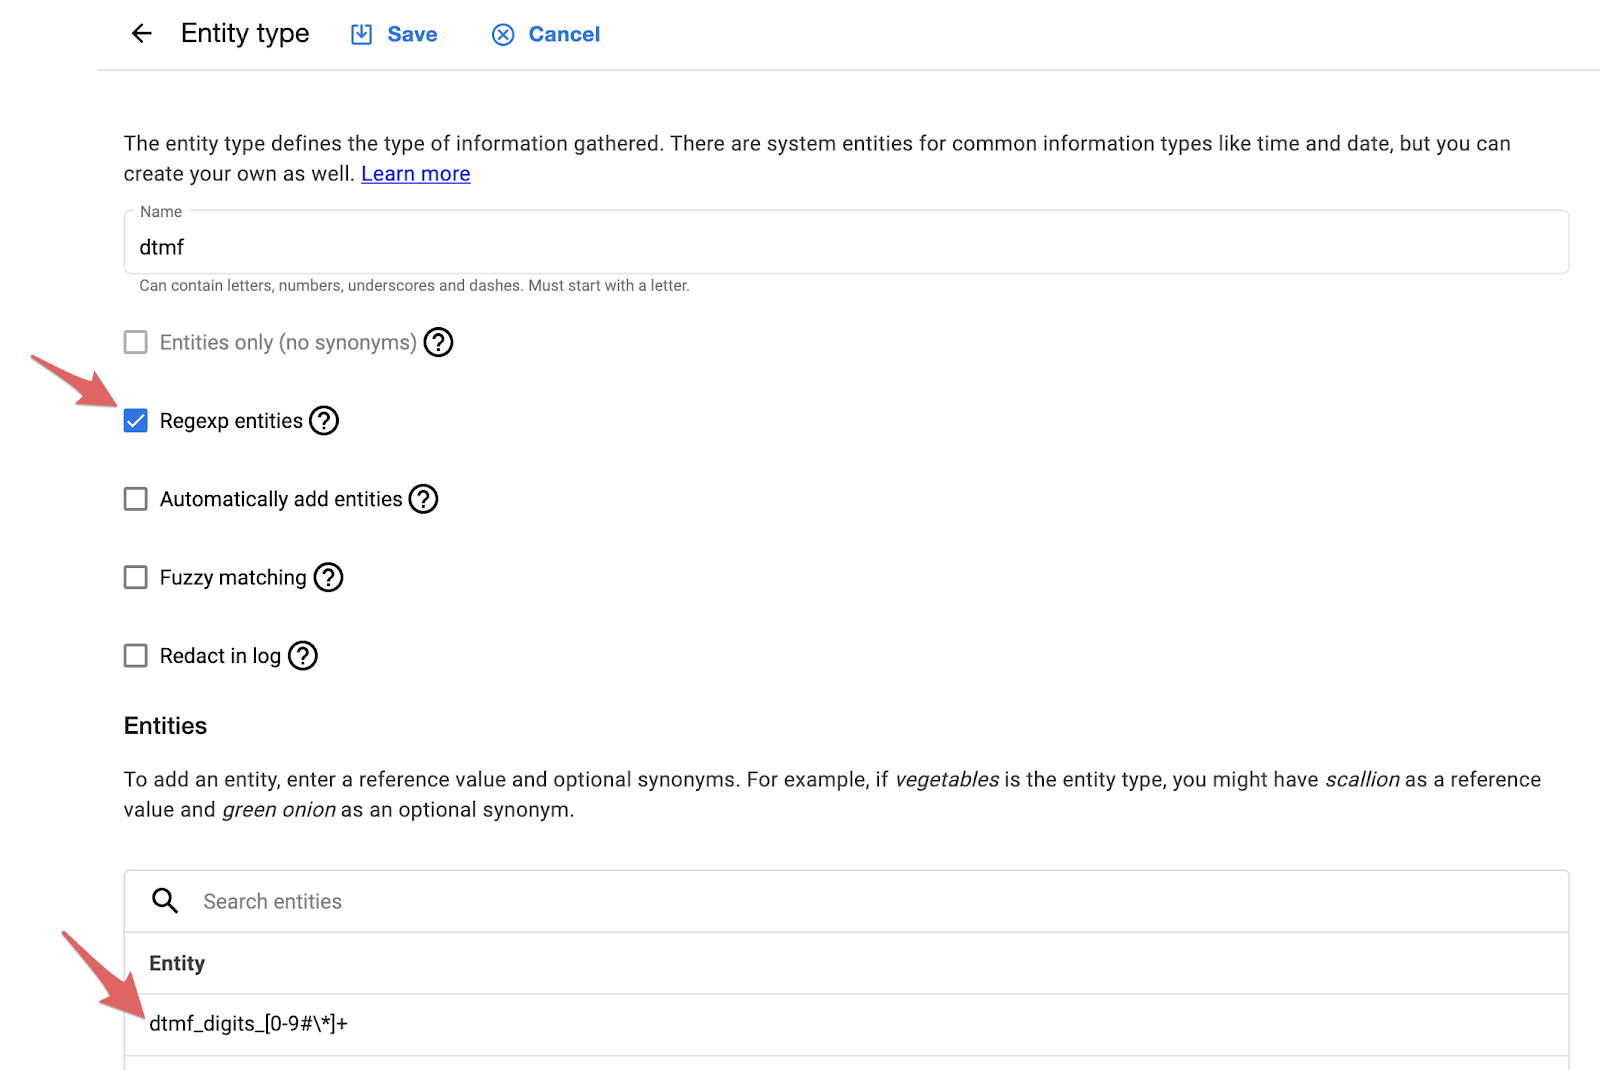Open the Learn more link

tap(416, 174)
